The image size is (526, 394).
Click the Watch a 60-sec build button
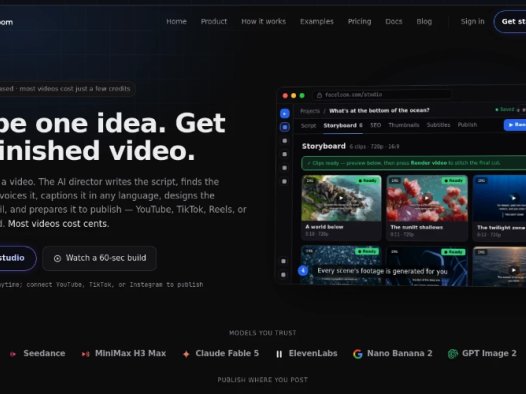tap(100, 258)
